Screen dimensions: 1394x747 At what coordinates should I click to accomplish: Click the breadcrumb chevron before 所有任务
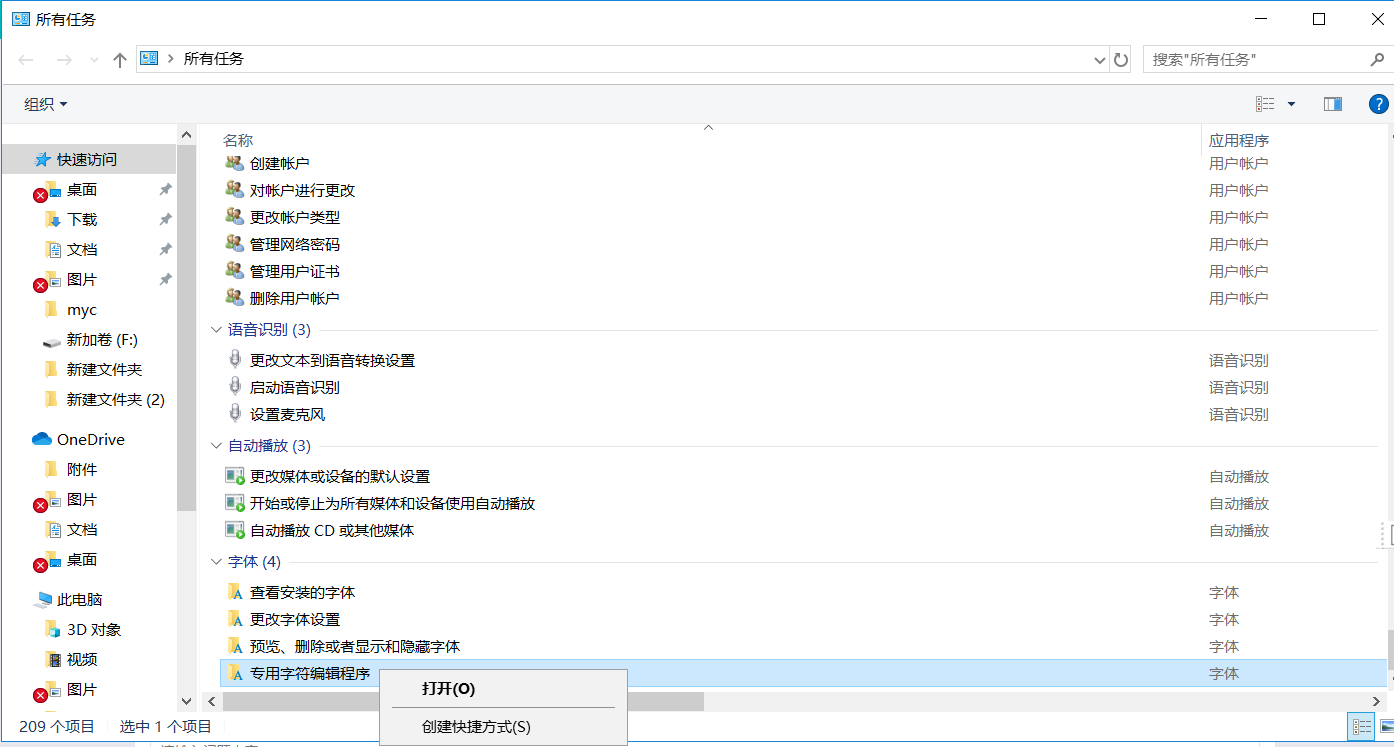click(x=171, y=59)
